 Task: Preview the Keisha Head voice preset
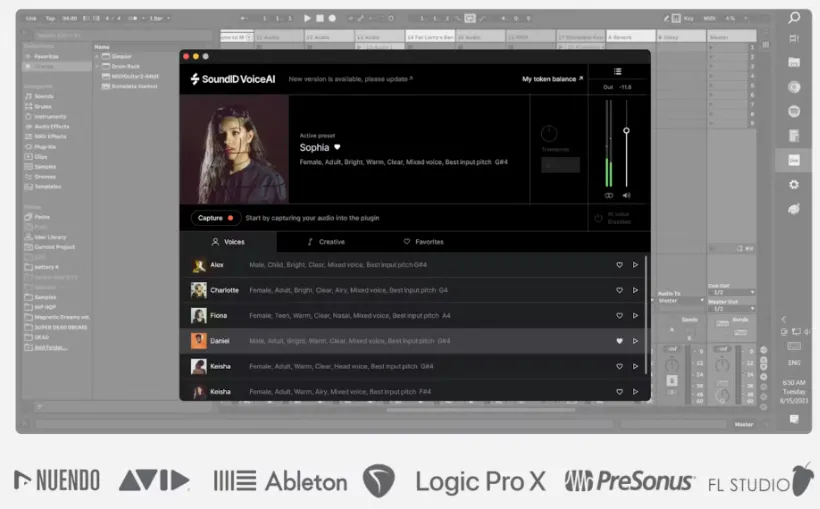click(x=635, y=367)
